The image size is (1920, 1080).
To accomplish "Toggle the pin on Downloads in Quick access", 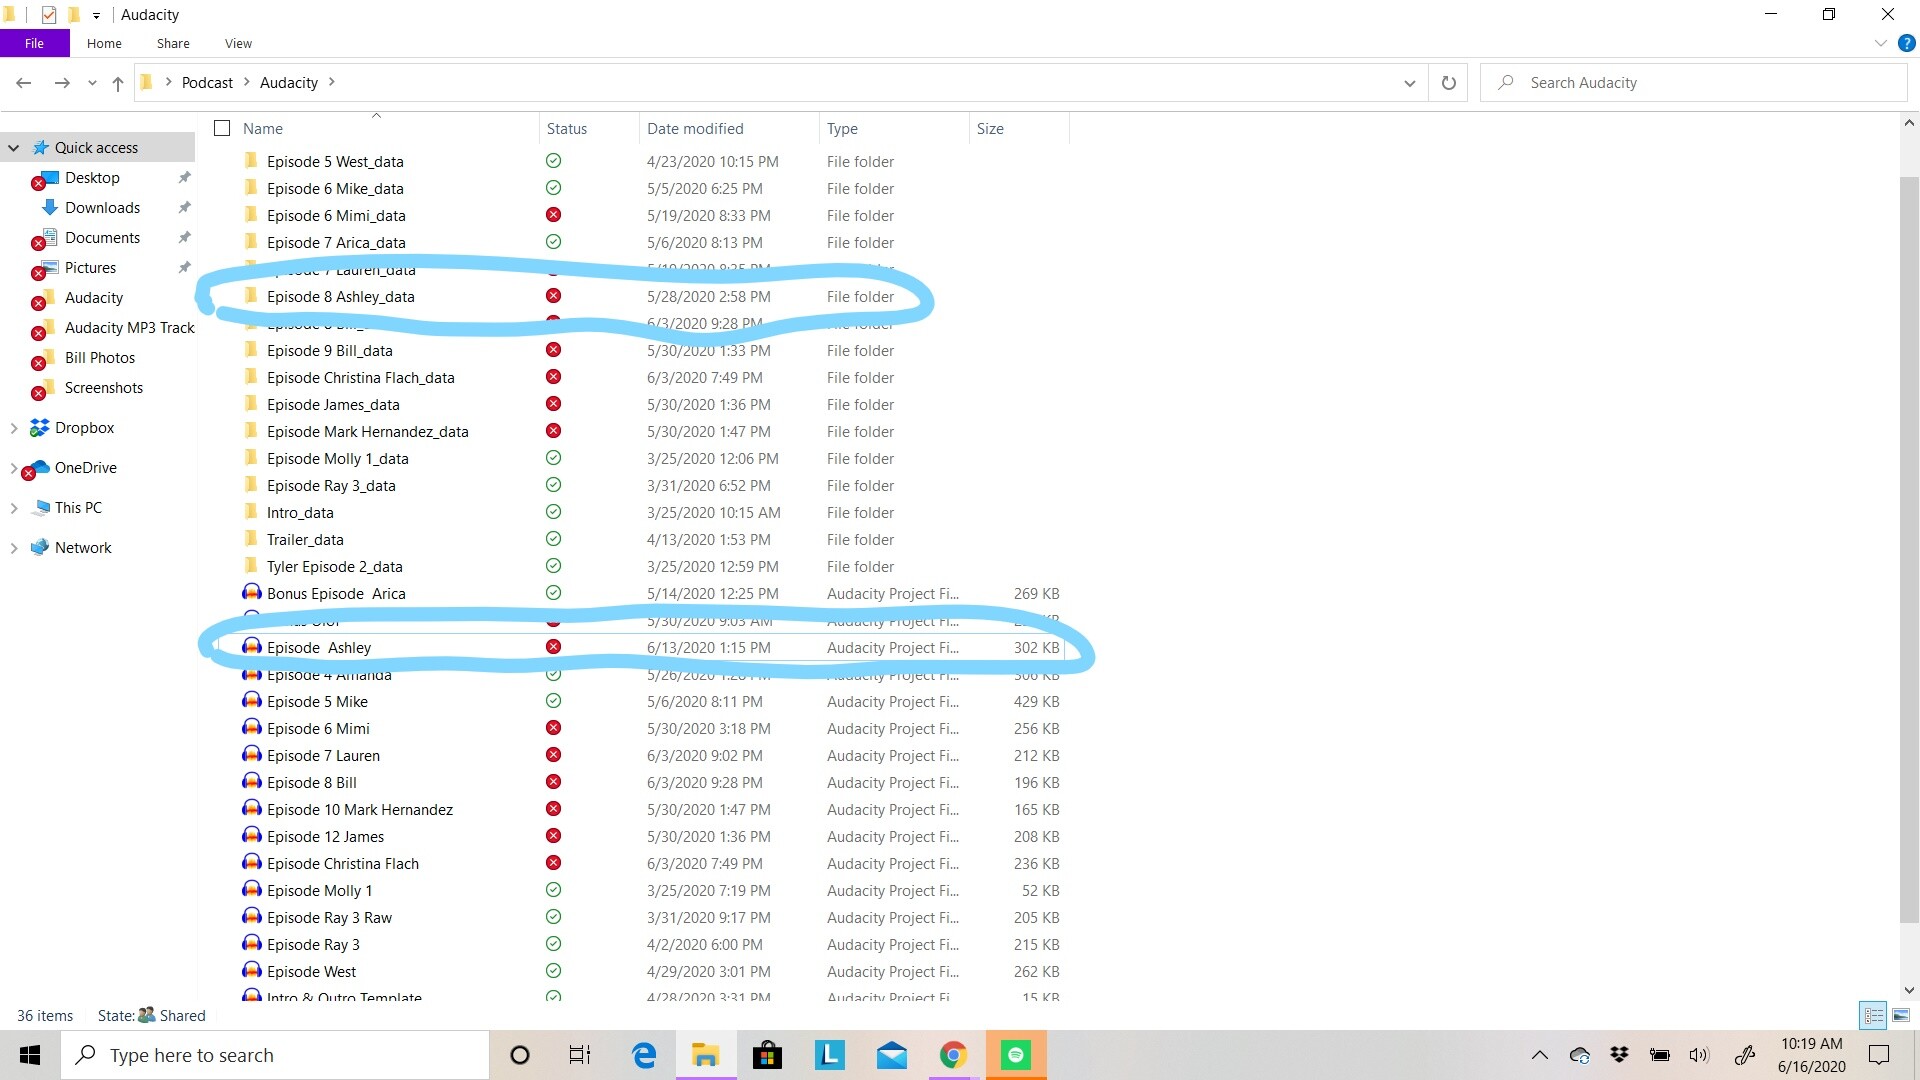I will [x=184, y=208].
